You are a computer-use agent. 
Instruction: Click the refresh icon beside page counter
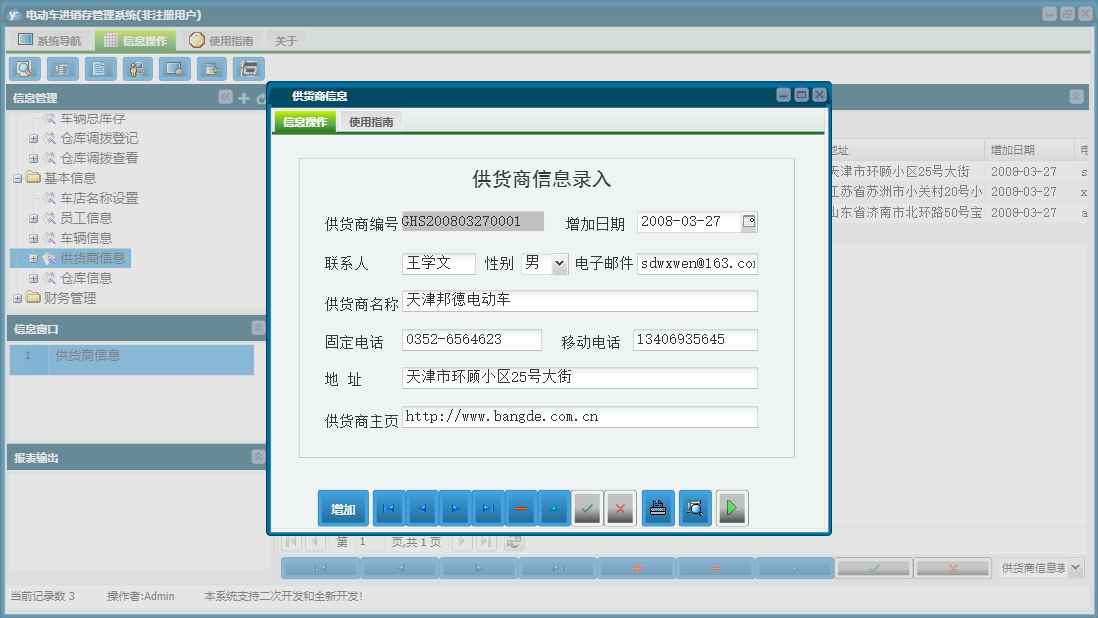coord(514,542)
